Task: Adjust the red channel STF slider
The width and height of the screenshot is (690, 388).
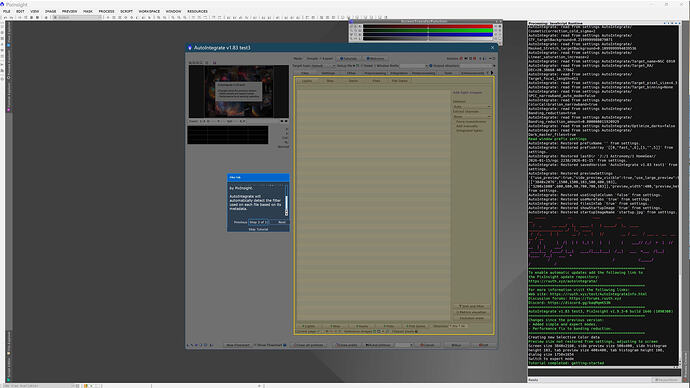Action: pyautogui.click(x=428, y=26)
